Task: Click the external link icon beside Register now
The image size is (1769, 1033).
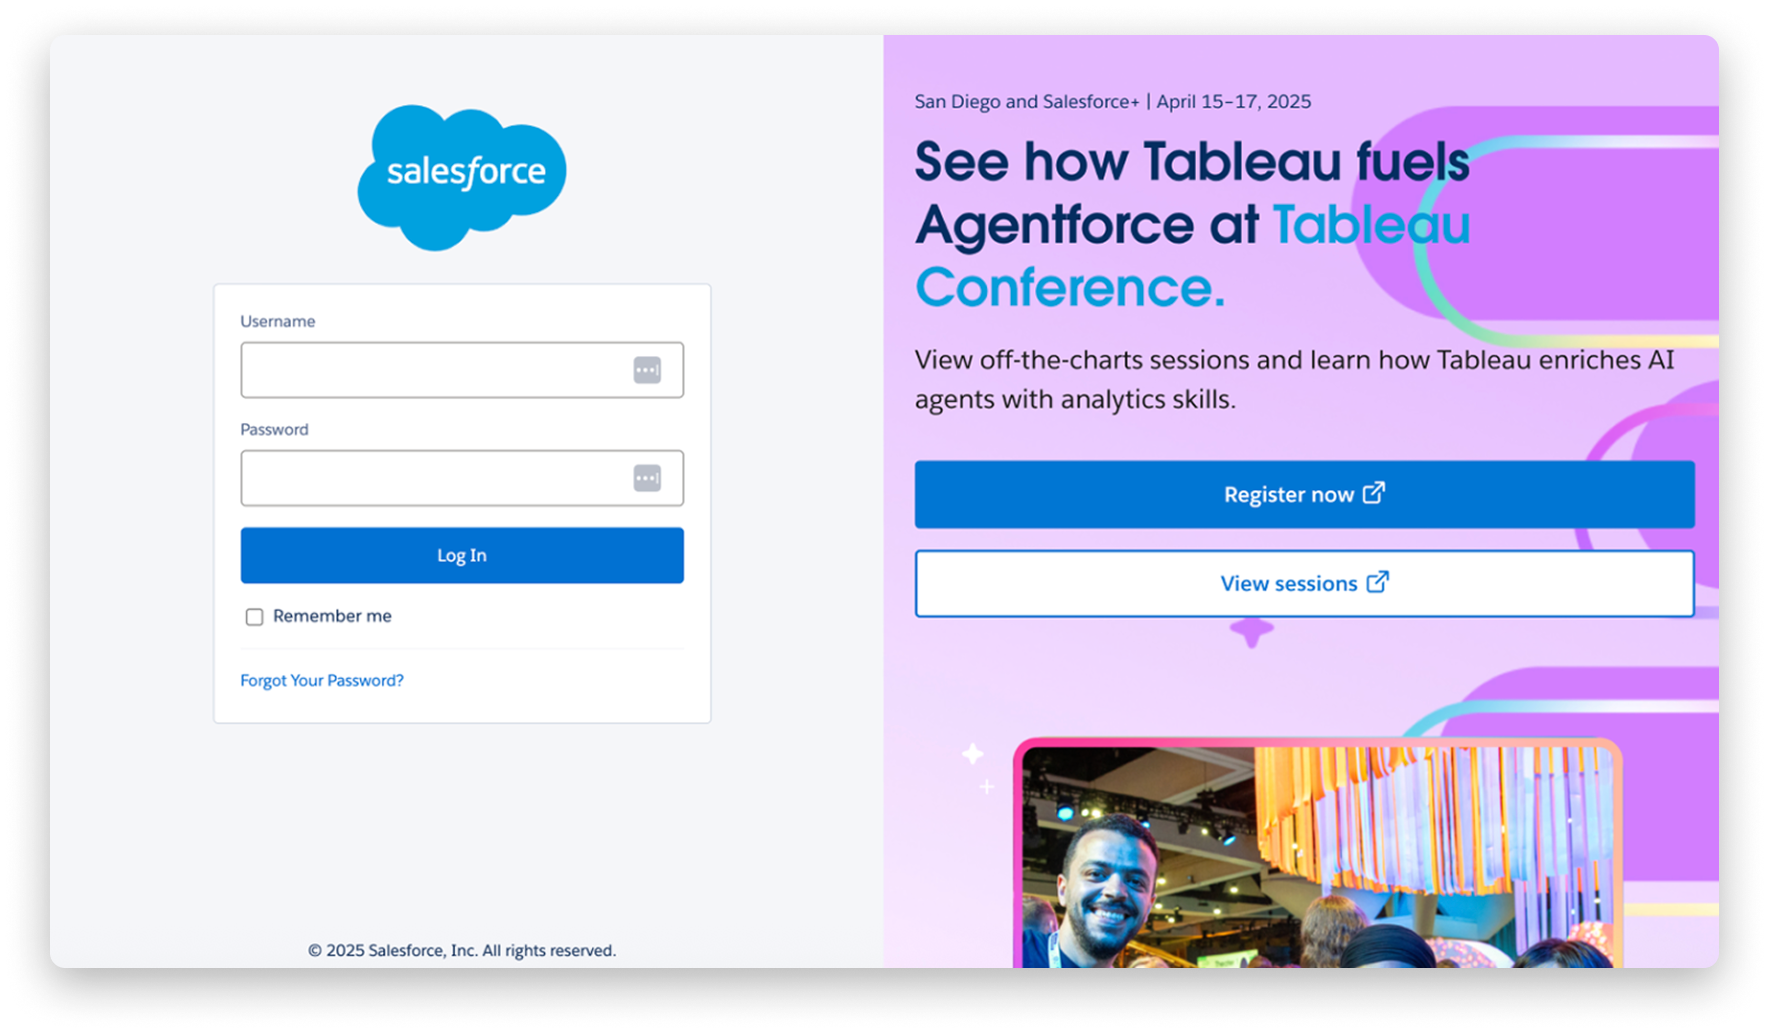Action: coord(1374,493)
